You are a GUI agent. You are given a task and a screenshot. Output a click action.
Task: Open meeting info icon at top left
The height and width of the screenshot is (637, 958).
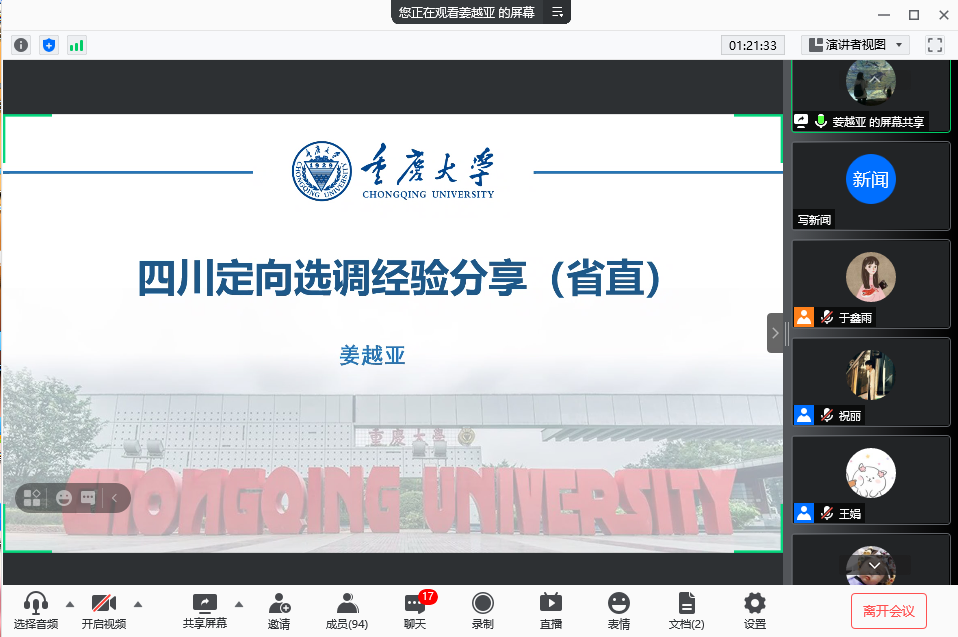21,45
